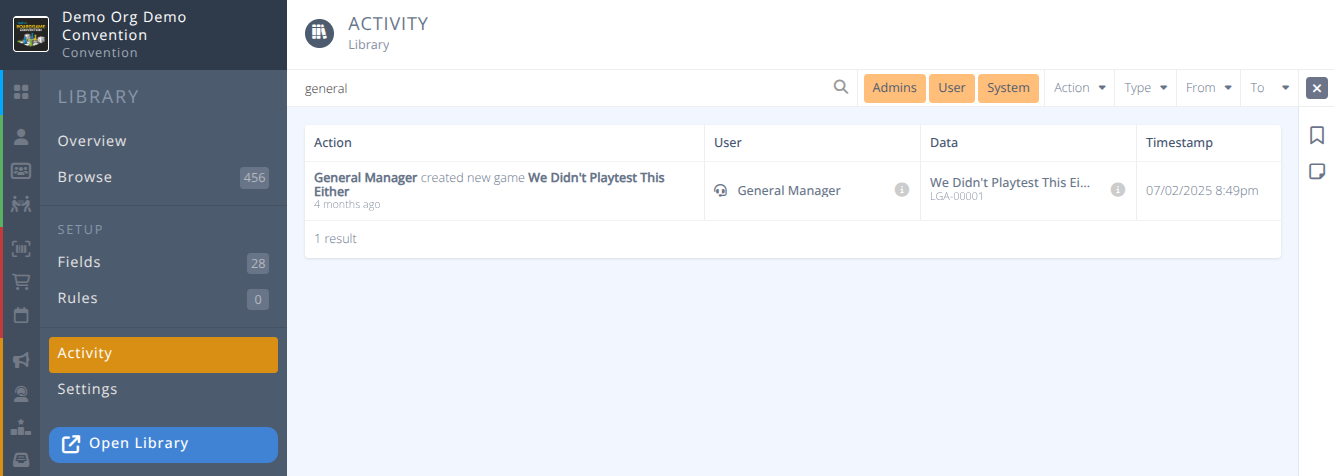Viewport: 1334px width, 476px height.
Task: Click the Data column header
Action: [x=944, y=143]
